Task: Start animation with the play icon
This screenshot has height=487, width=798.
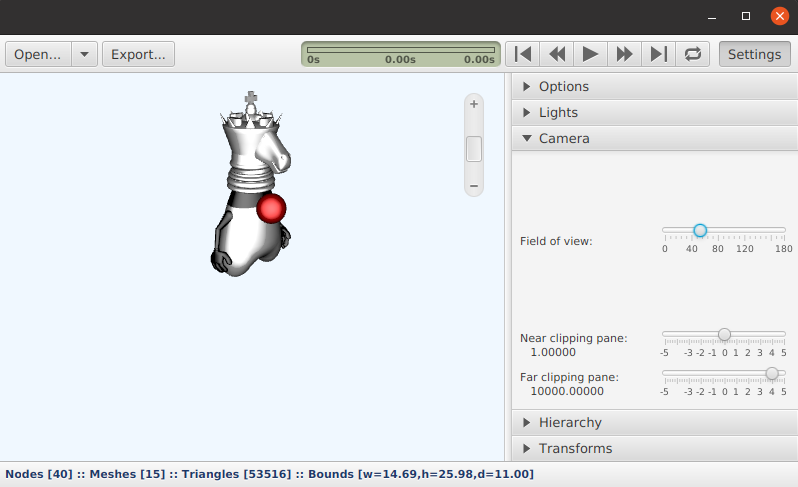Action: point(590,54)
